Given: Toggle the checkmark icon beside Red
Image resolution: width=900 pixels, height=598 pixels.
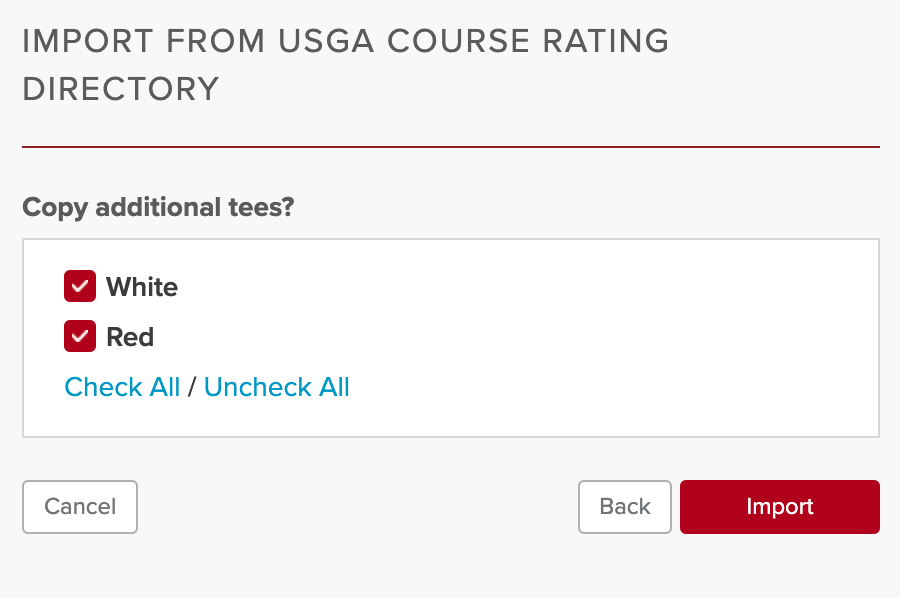Looking at the screenshot, I should click(x=80, y=336).
